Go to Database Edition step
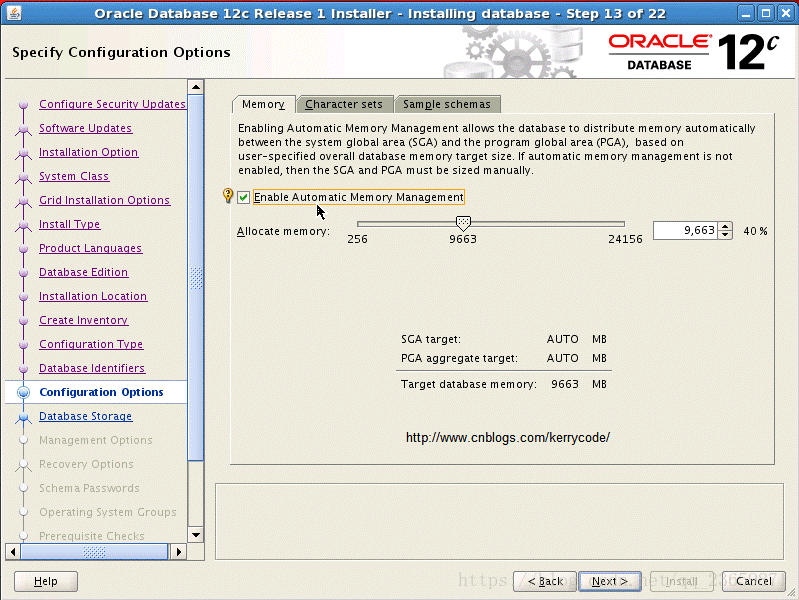This screenshot has height=600, width=799. coord(84,272)
